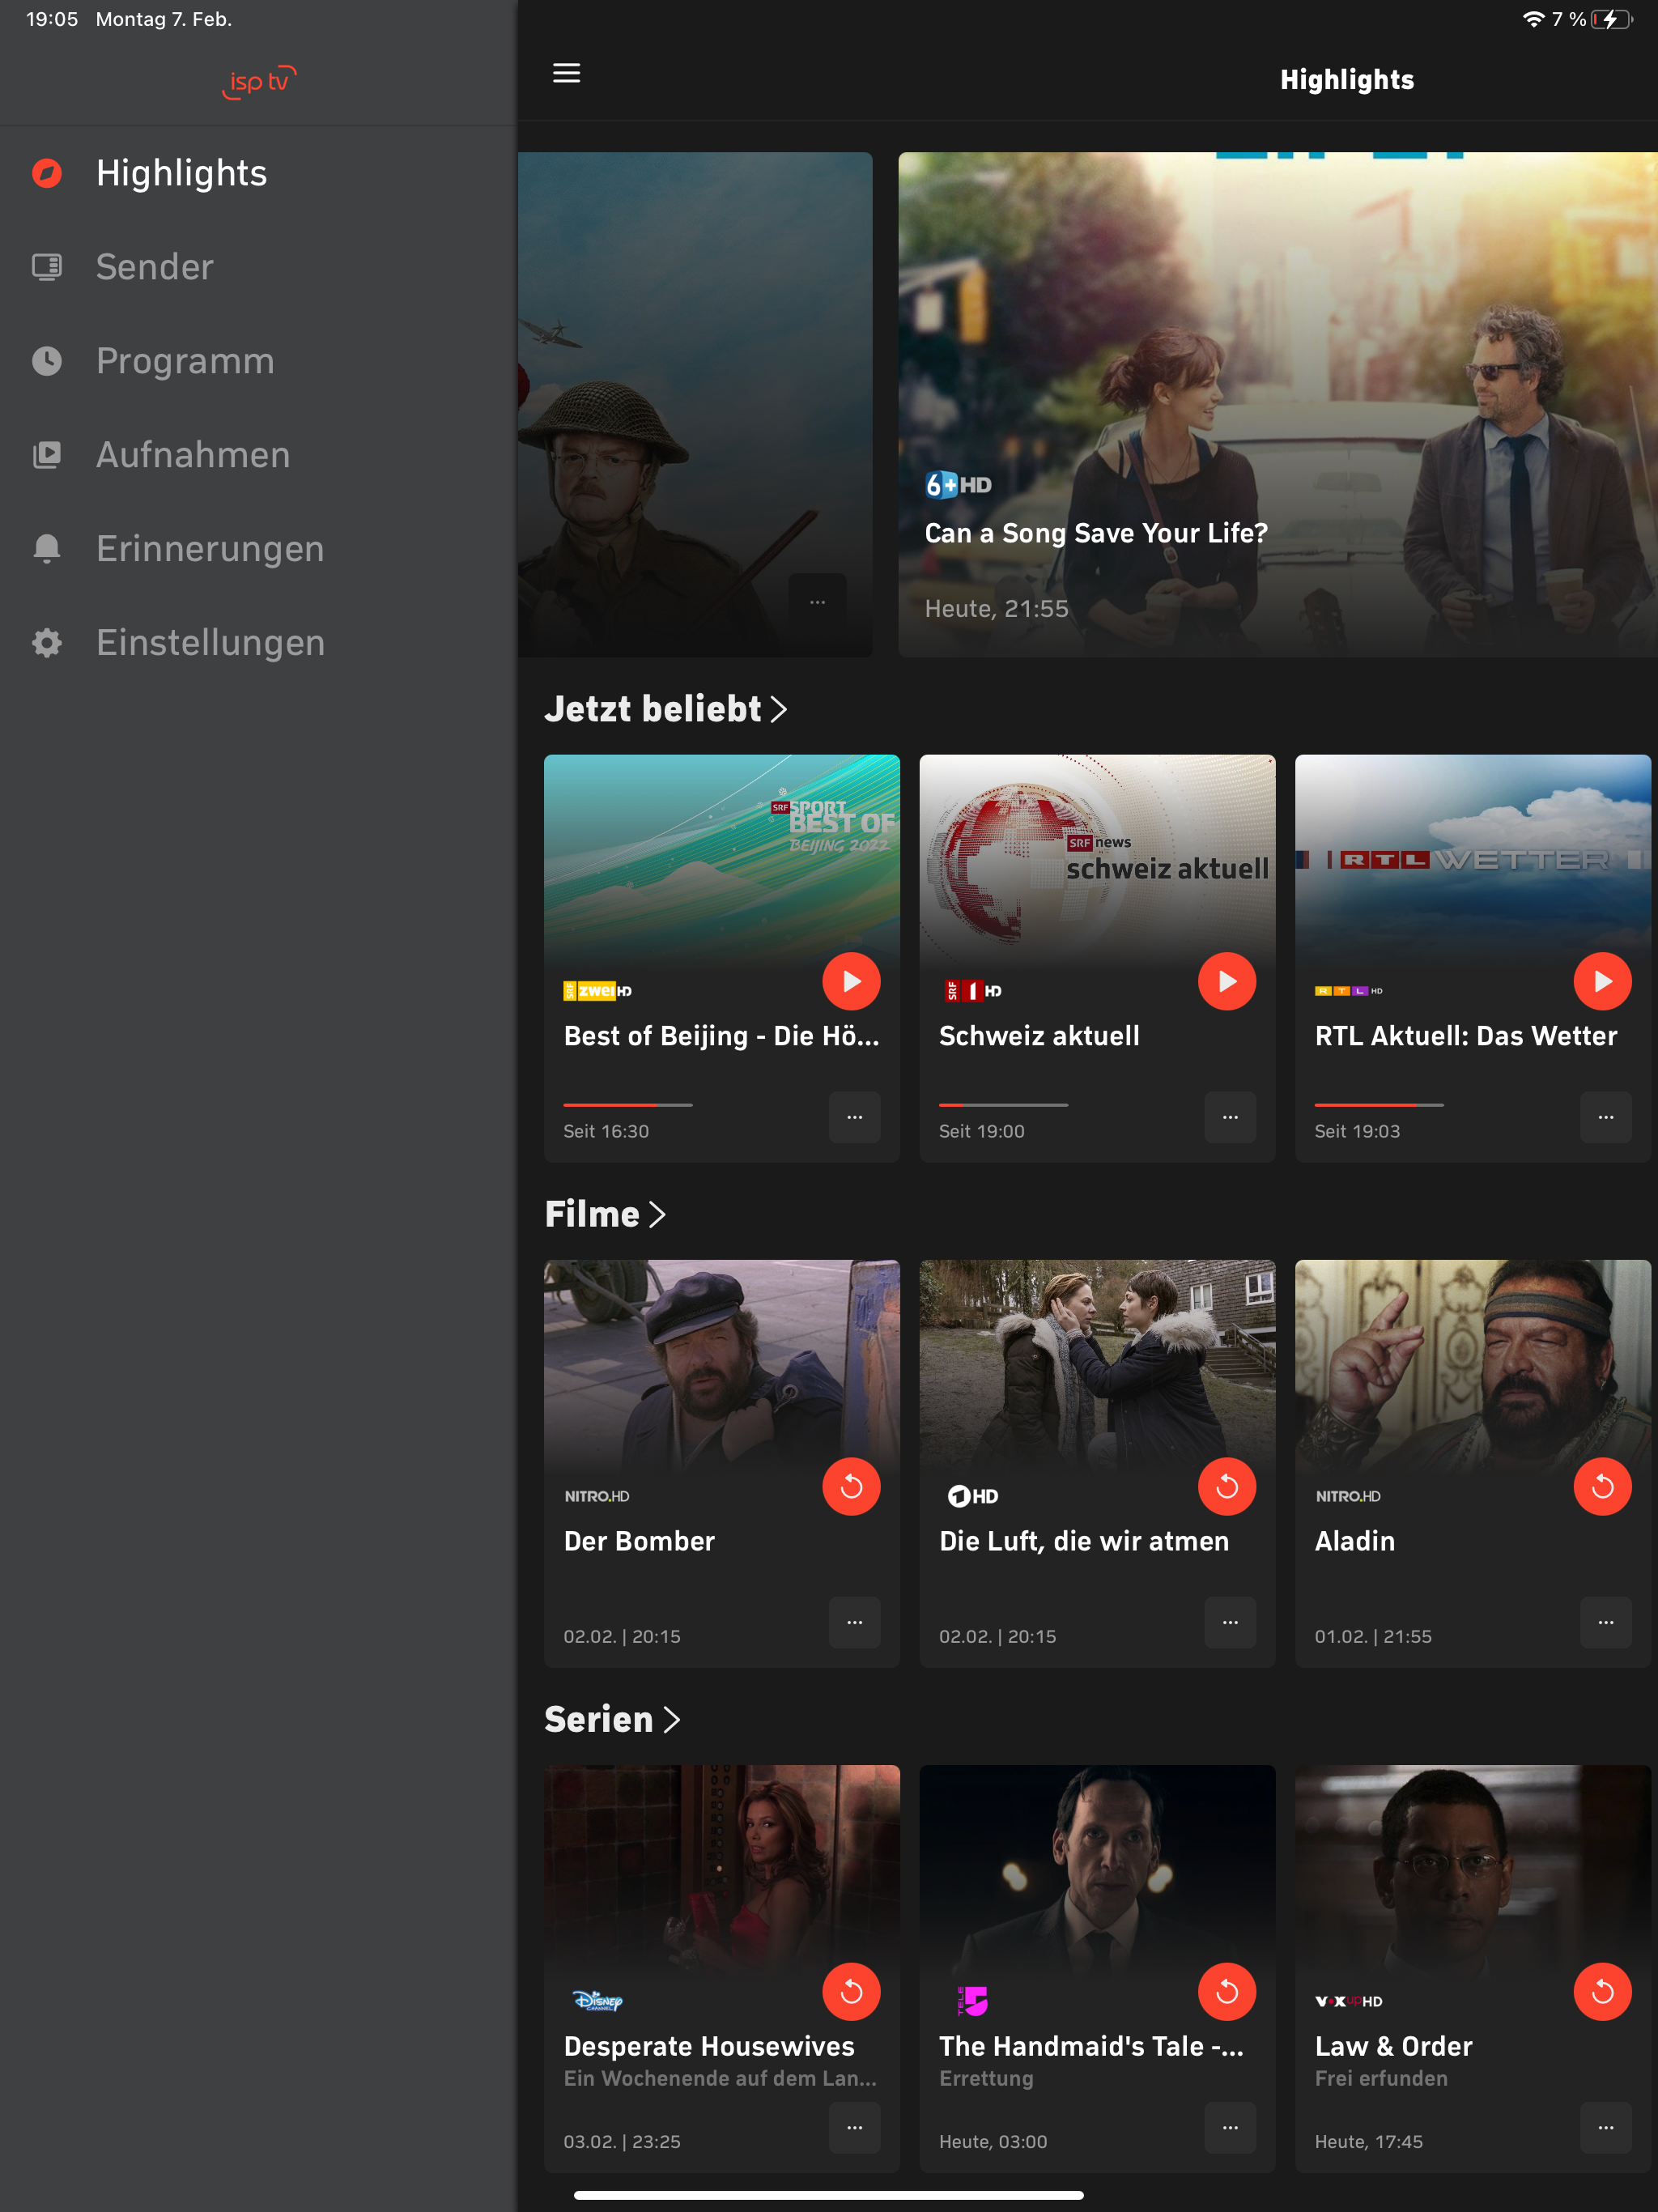Expand the Jetzt beliebt section

click(666, 709)
